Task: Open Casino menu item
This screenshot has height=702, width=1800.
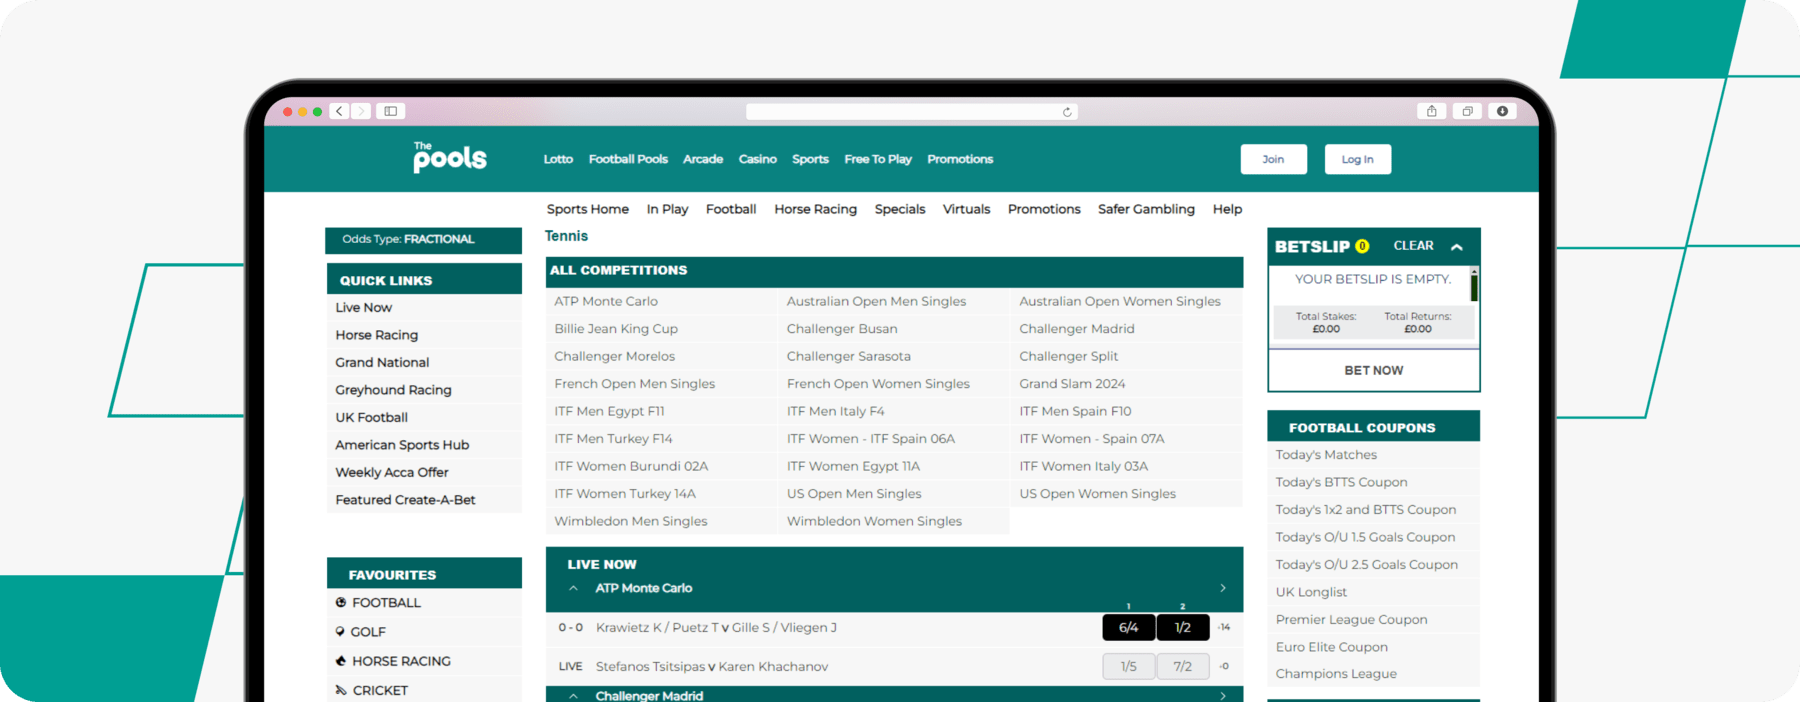Action: coord(757,159)
